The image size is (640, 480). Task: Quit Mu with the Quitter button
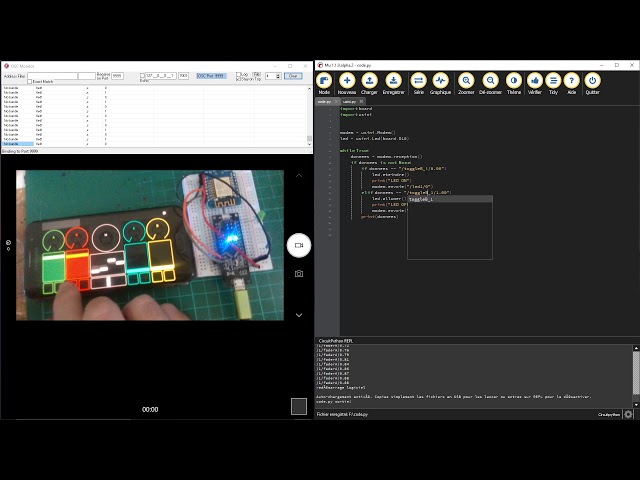[592, 84]
